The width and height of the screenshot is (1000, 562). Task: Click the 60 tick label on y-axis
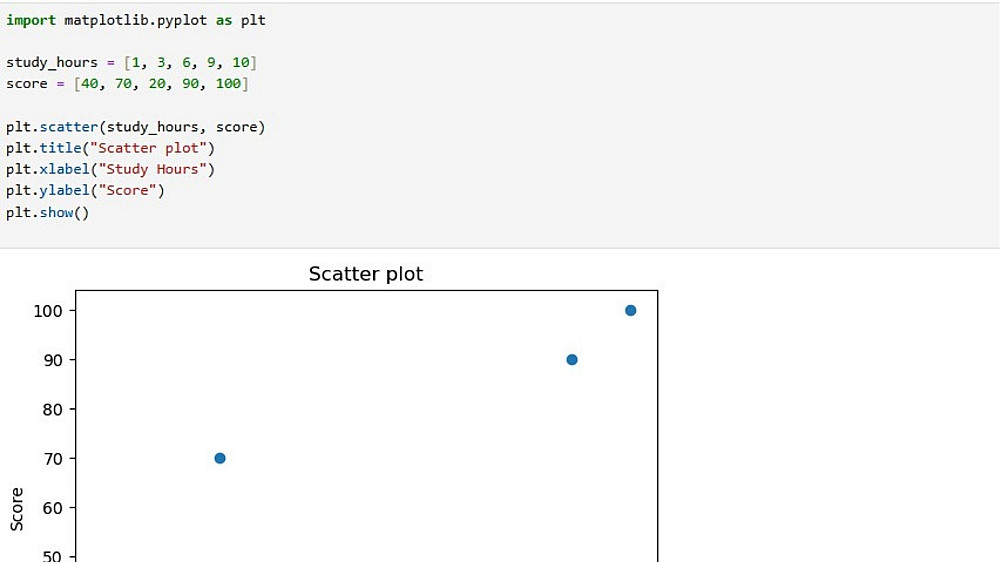coord(52,508)
